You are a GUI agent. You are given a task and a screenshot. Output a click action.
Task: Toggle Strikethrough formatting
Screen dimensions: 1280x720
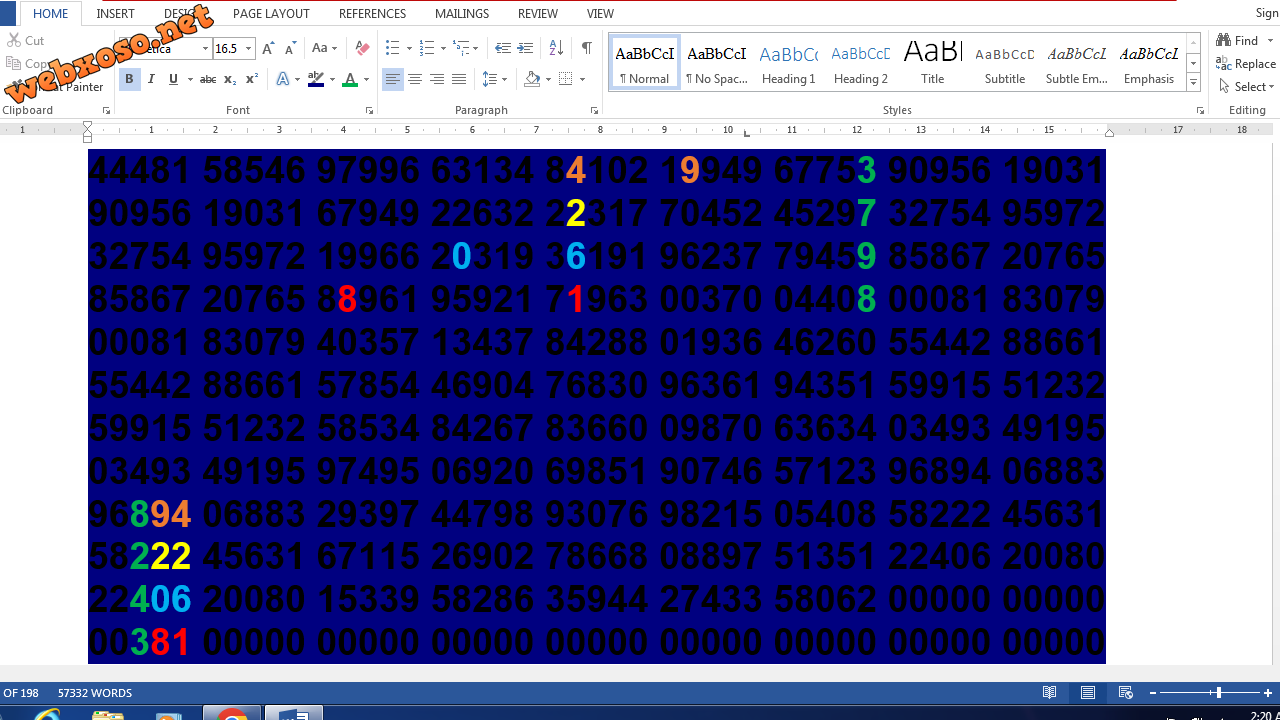[208, 79]
